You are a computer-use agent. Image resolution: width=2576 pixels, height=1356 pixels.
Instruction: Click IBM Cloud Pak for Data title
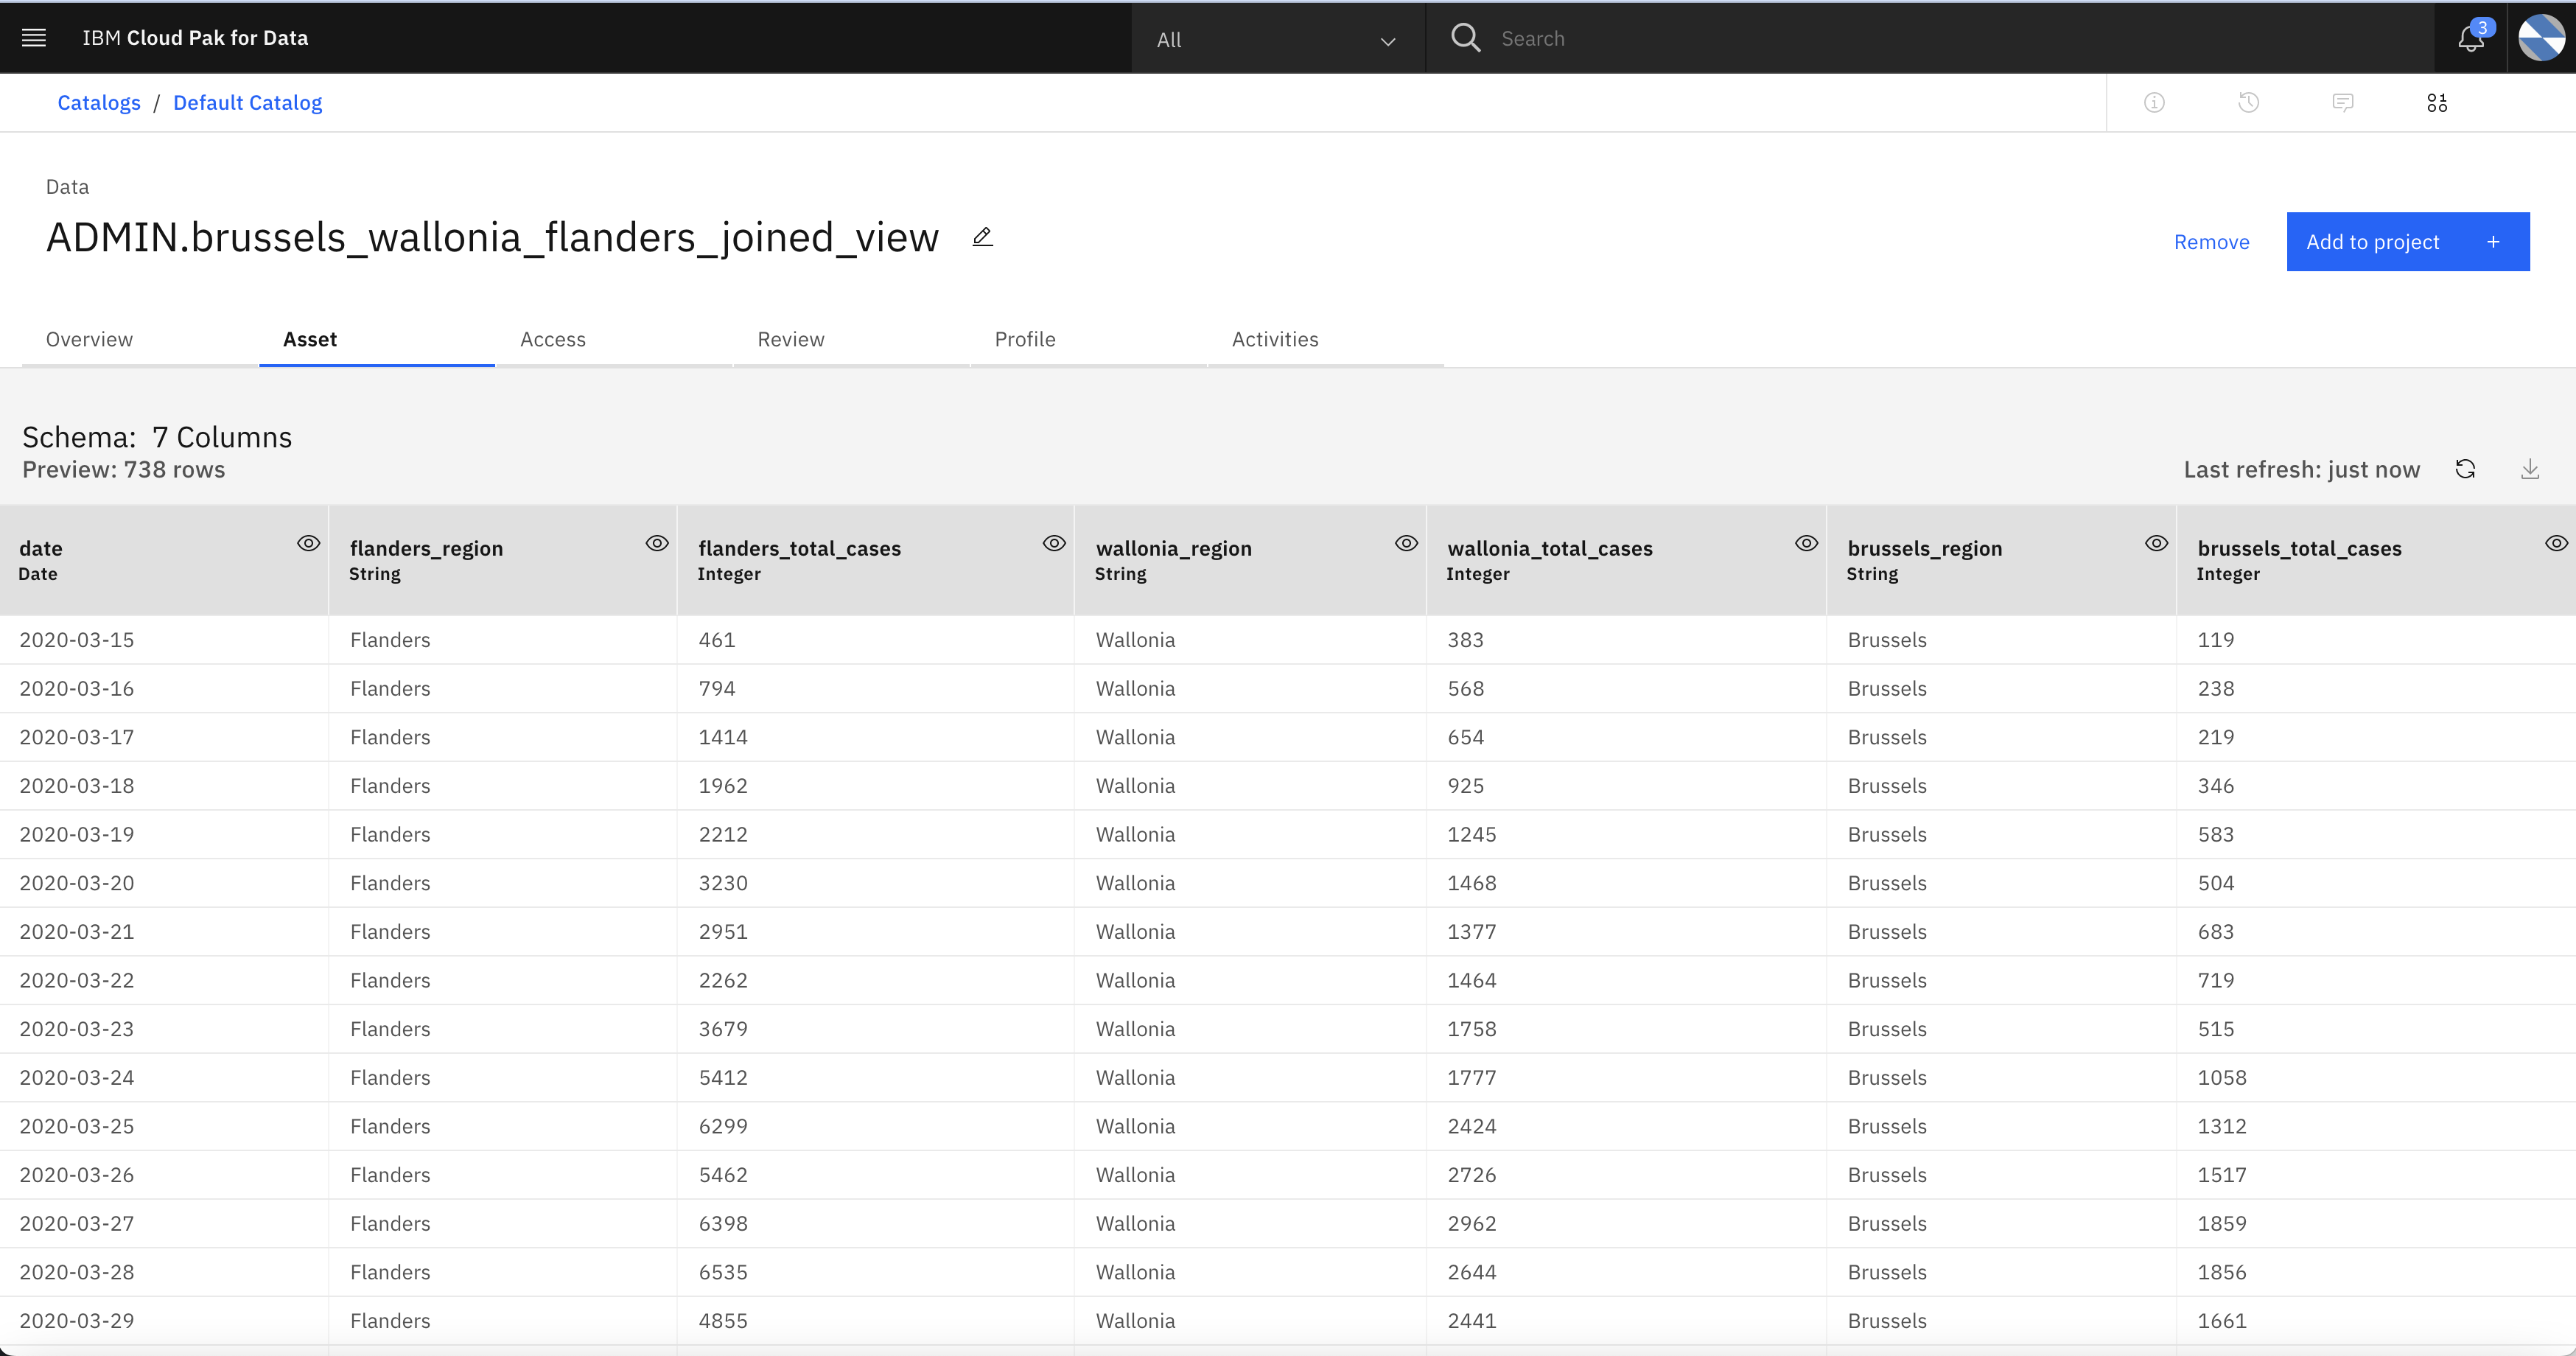click(195, 38)
